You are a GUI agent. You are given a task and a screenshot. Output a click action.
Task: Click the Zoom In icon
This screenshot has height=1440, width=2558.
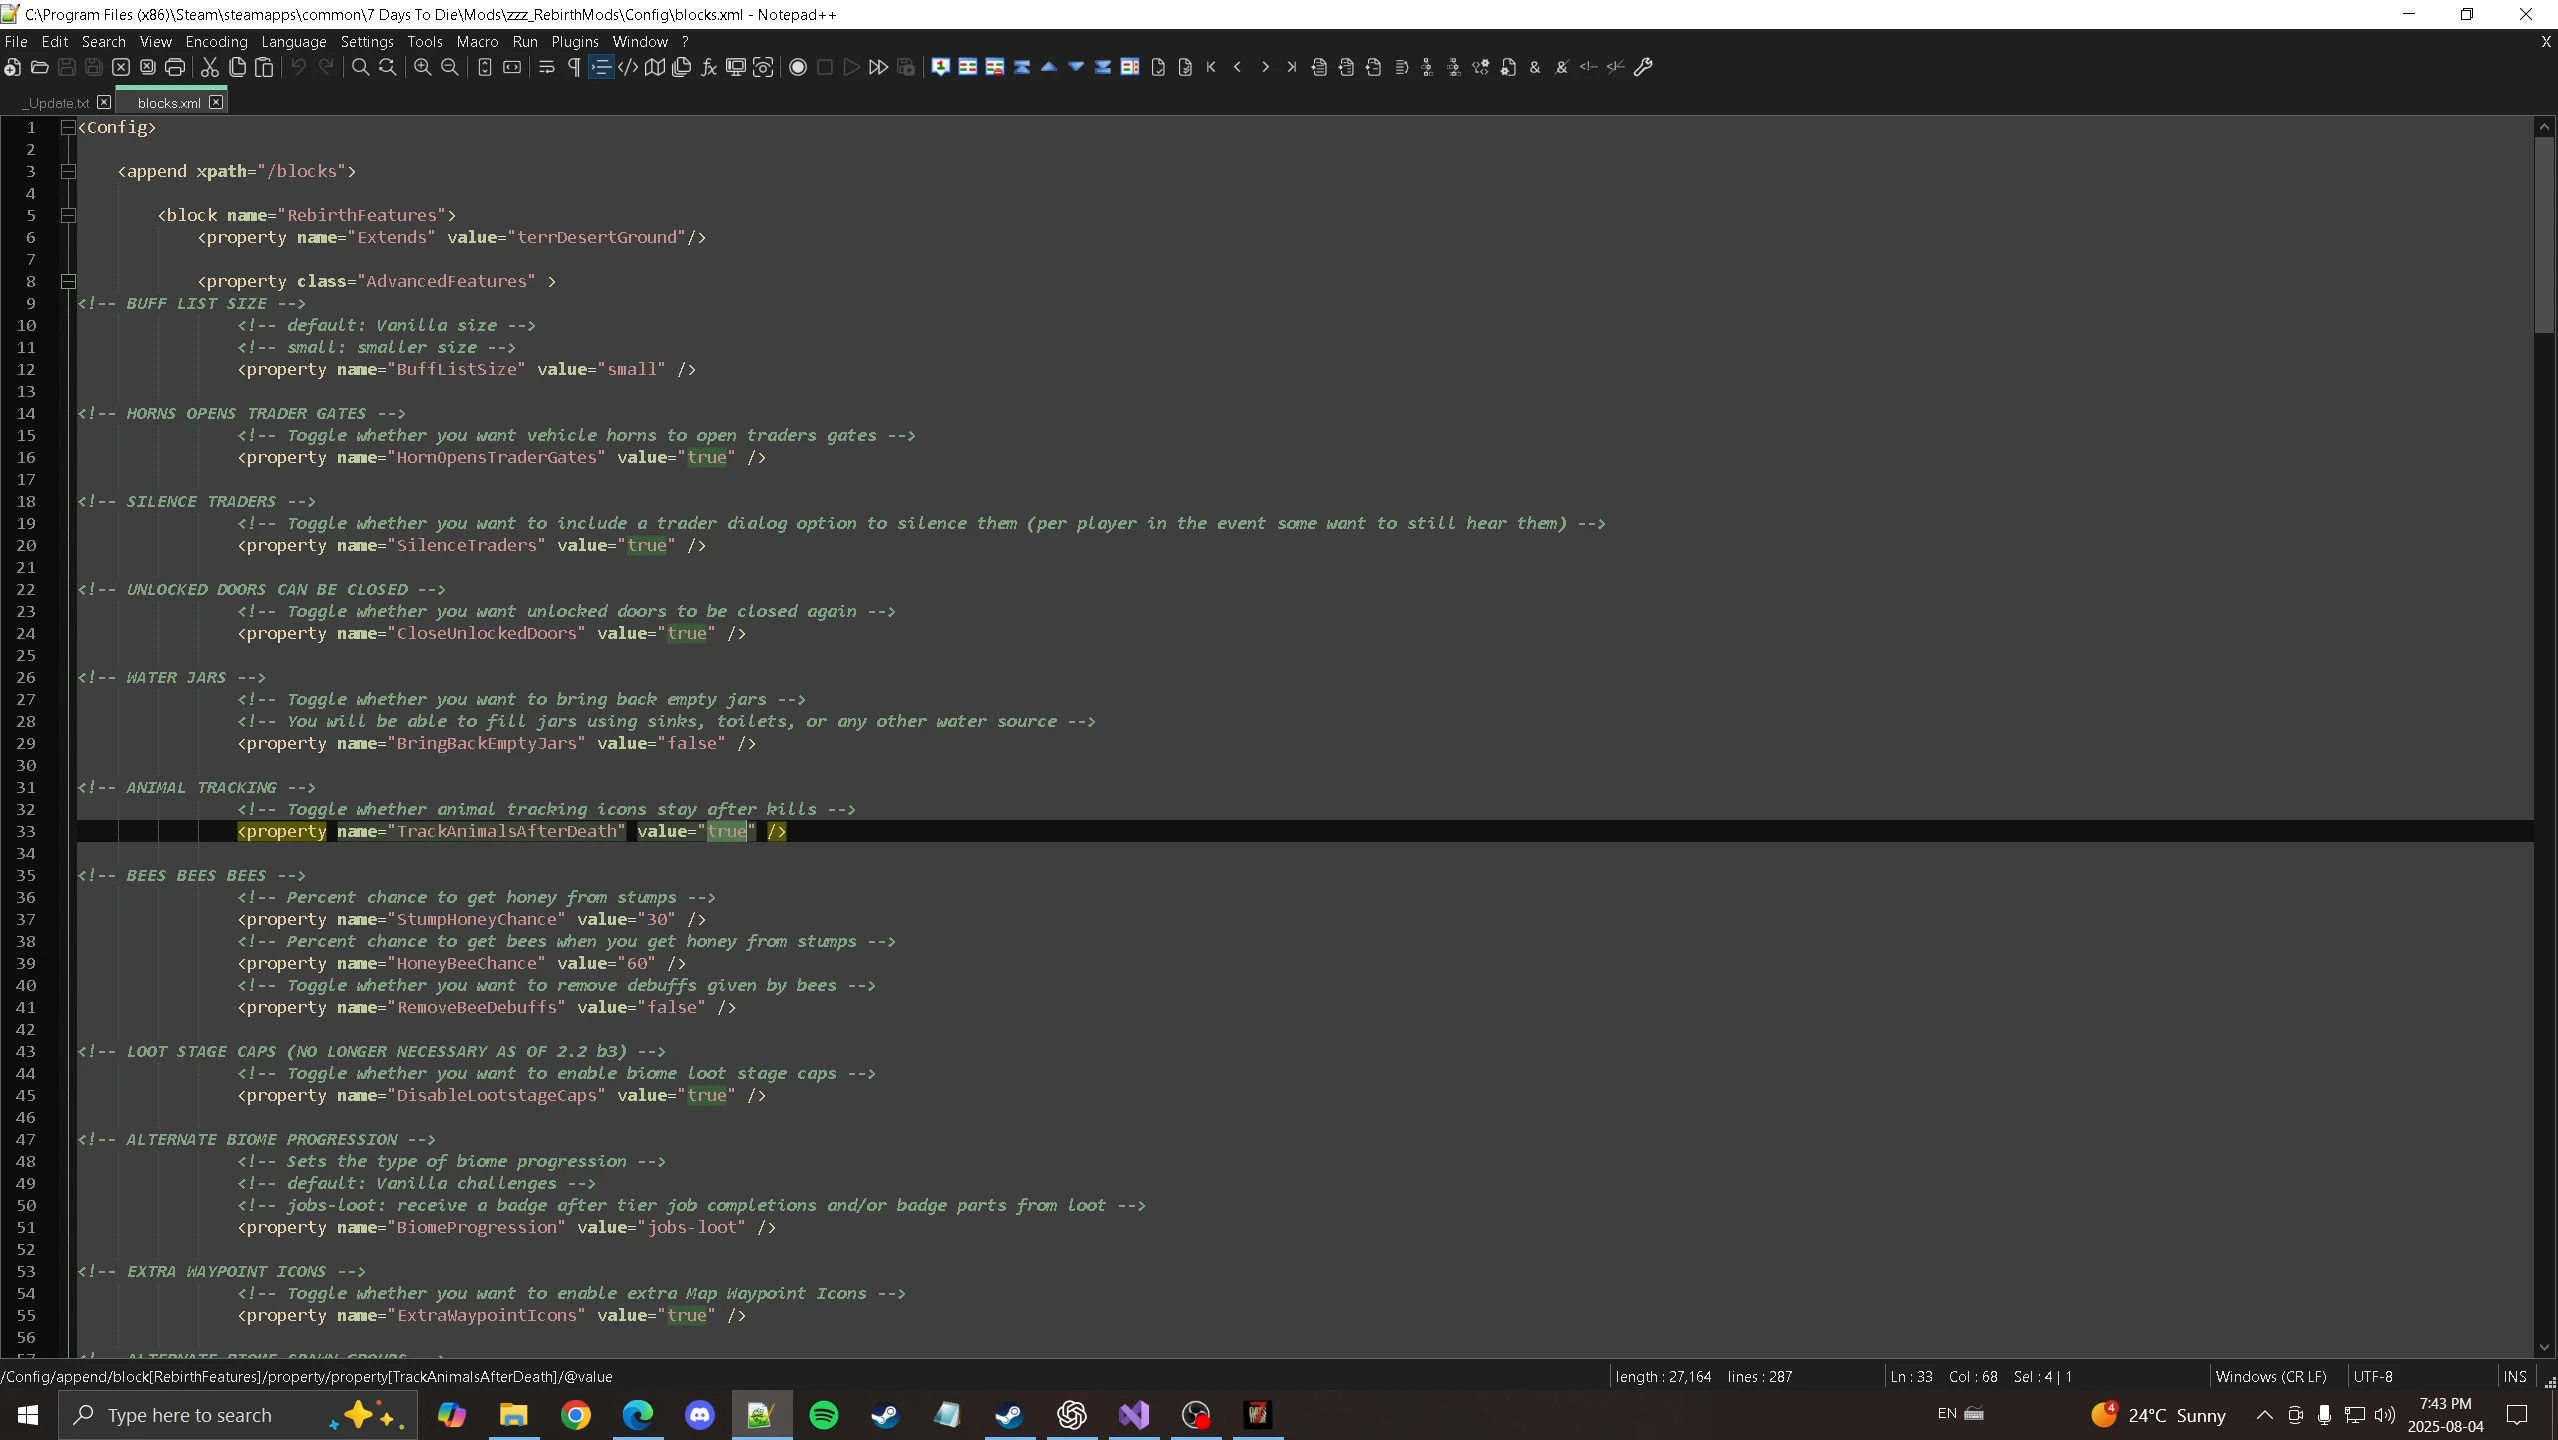pyautogui.click(x=423, y=67)
